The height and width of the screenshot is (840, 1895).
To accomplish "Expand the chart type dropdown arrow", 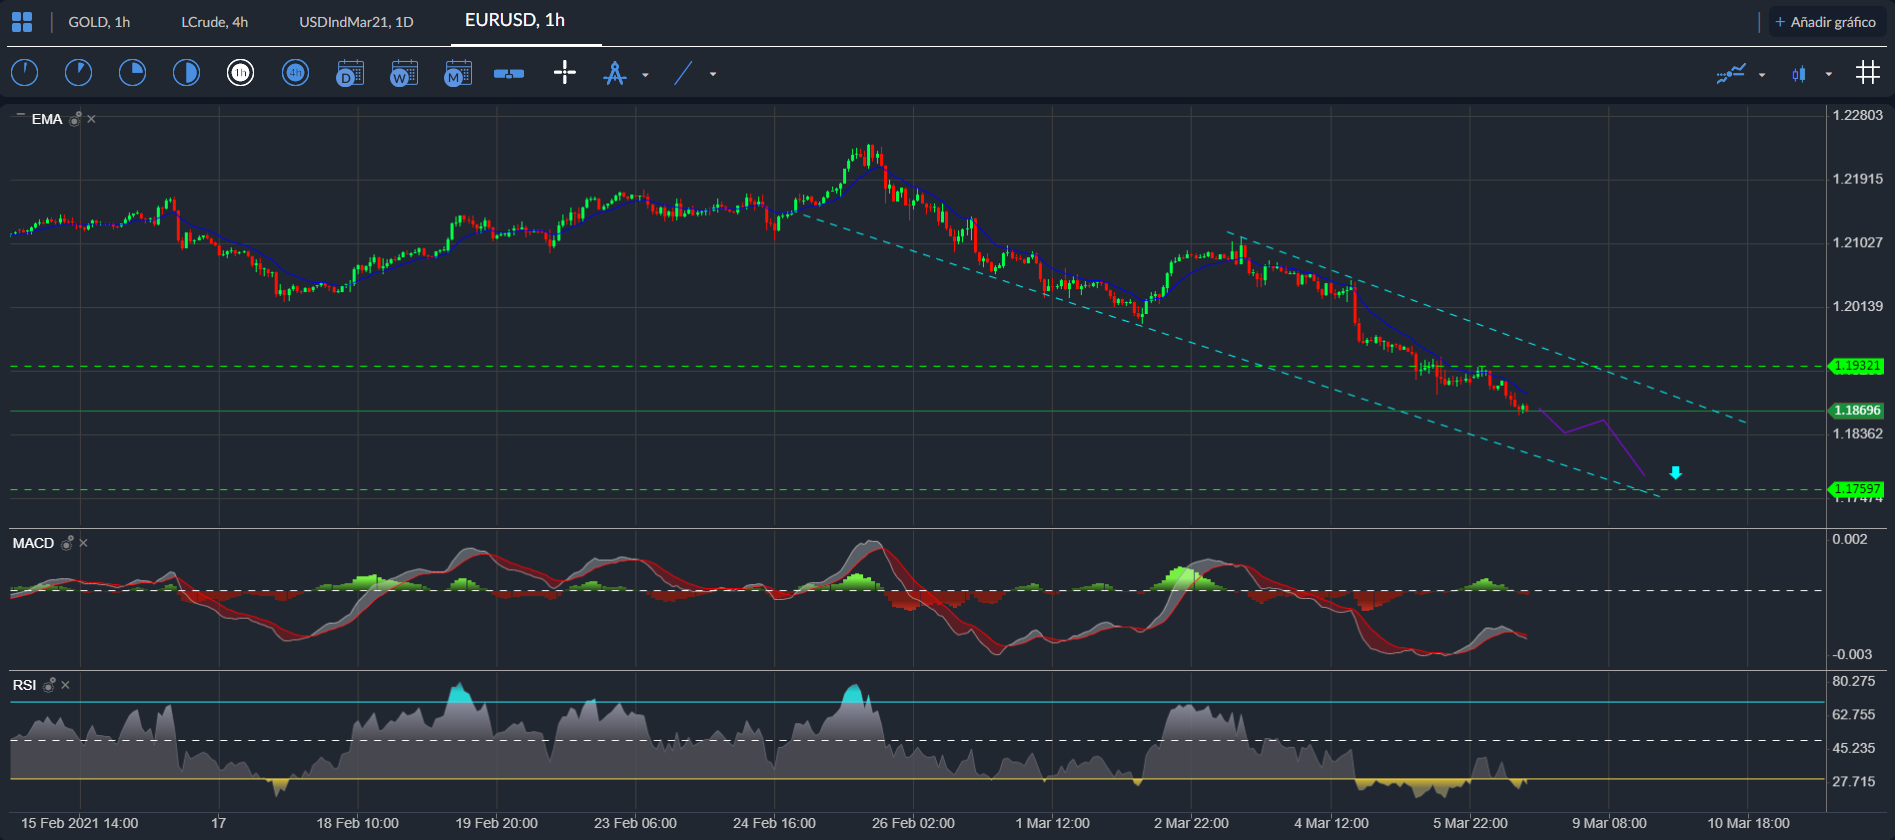I will coord(1829,74).
